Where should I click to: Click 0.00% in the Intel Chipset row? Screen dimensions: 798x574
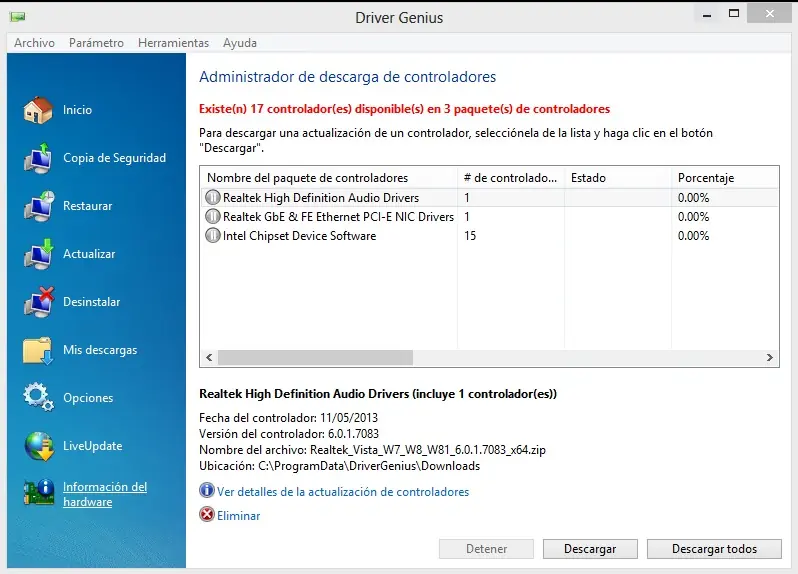tap(693, 236)
